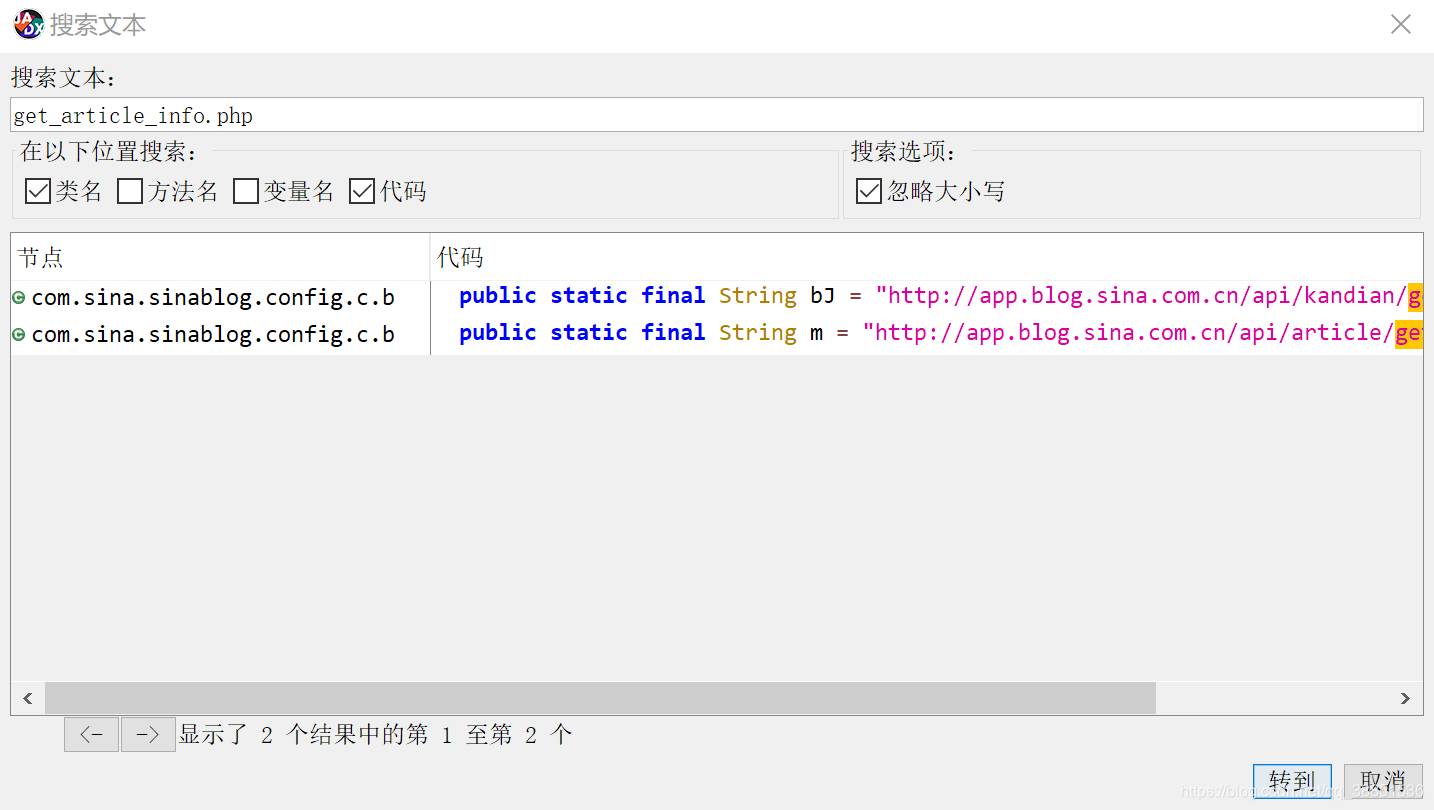Go to next results page arrow button
Image resolution: width=1434 pixels, height=810 pixels.
coord(148,735)
